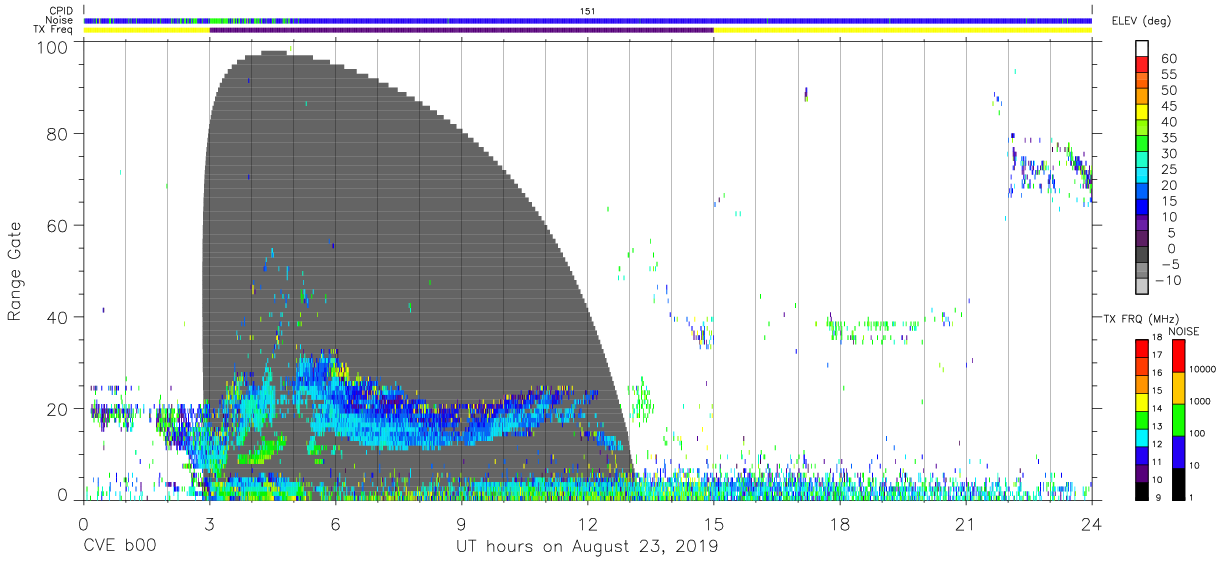Click the 24 tick on the UT hours axis
Viewport: 1228px width, 567px height.
[x=1092, y=524]
